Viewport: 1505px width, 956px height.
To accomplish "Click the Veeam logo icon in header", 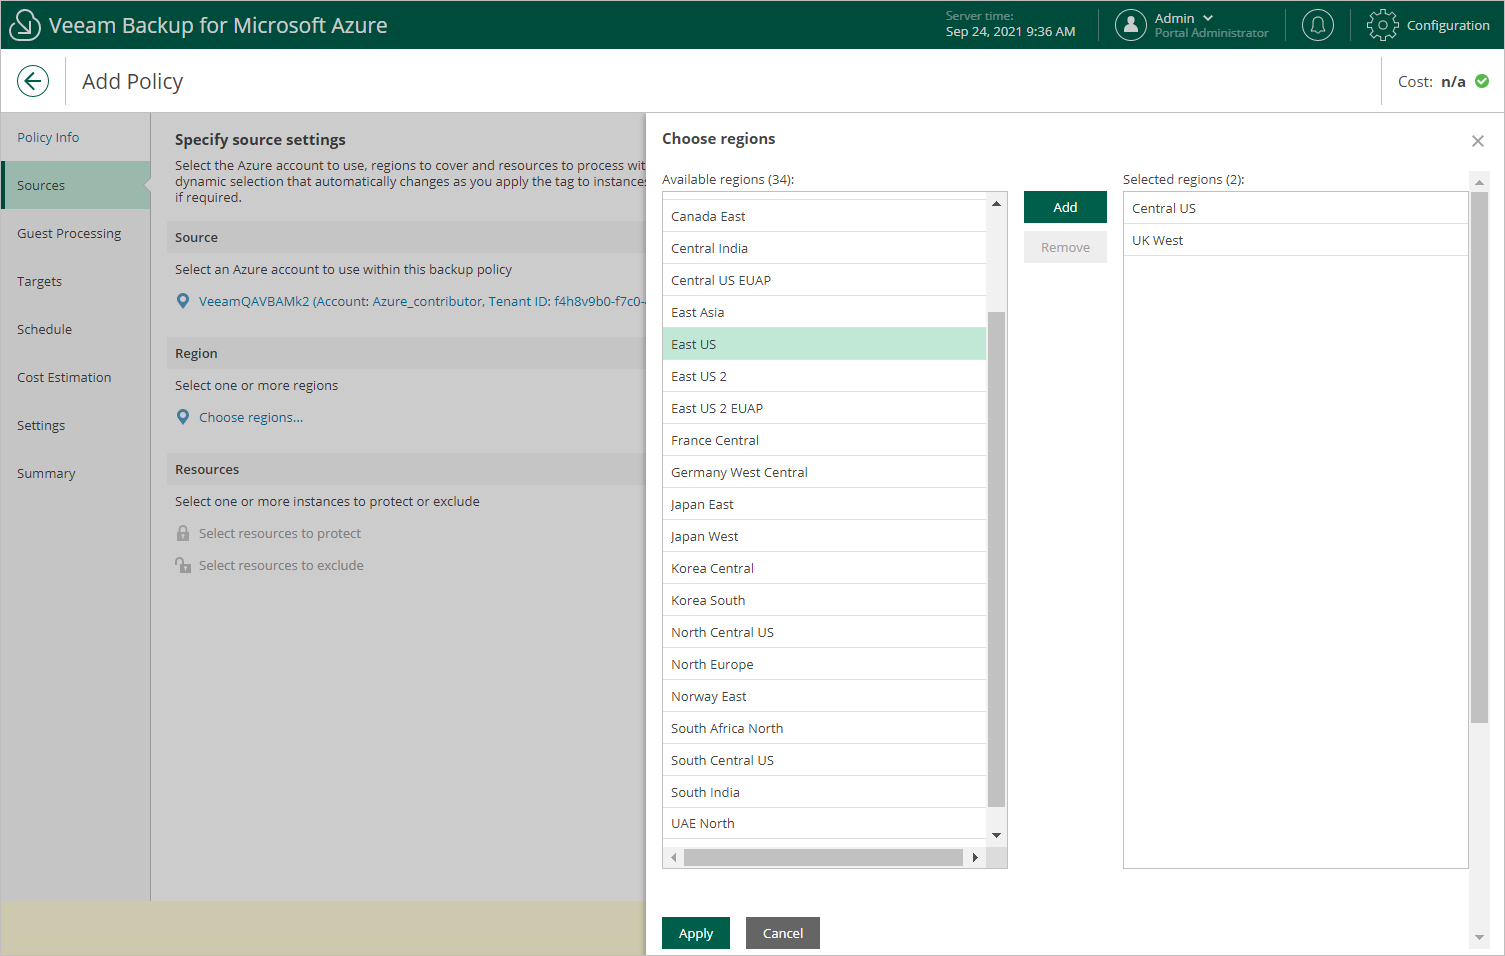I will pyautogui.click(x=24, y=25).
